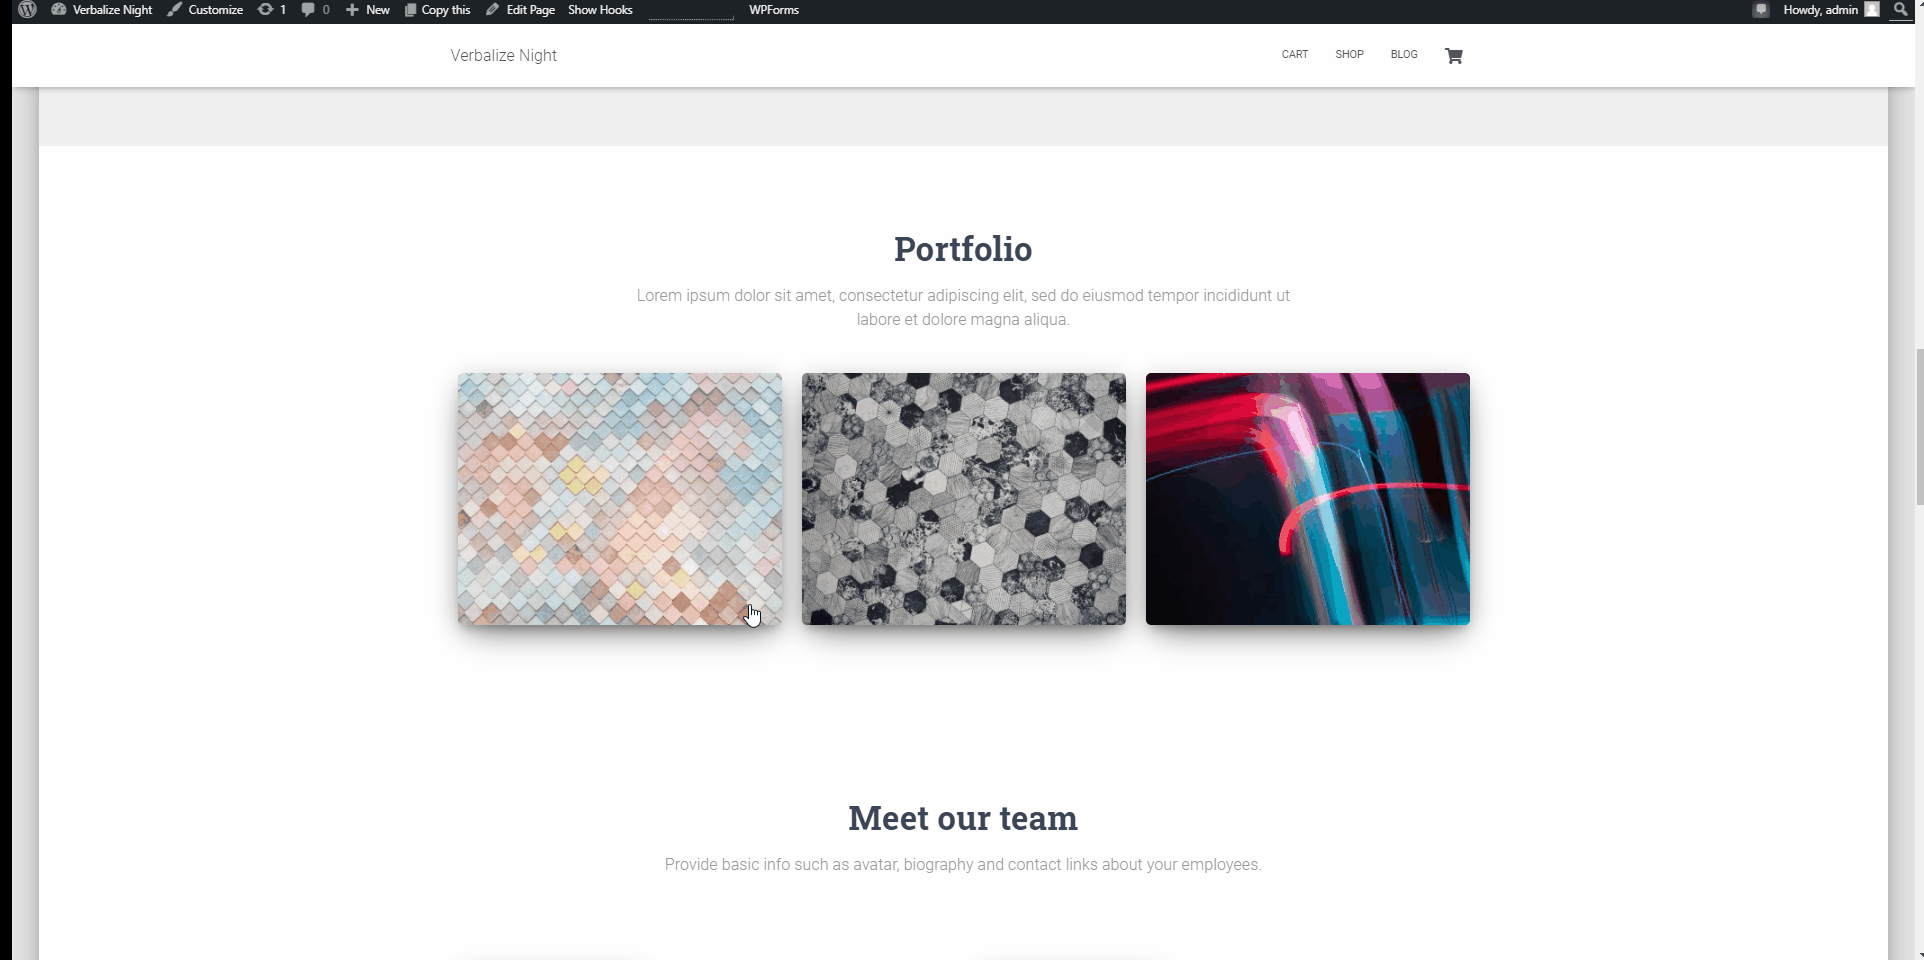This screenshot has width=1924, height=960.
Task: Click the Verbalize Night site title
Action: [x=503, y=56]
